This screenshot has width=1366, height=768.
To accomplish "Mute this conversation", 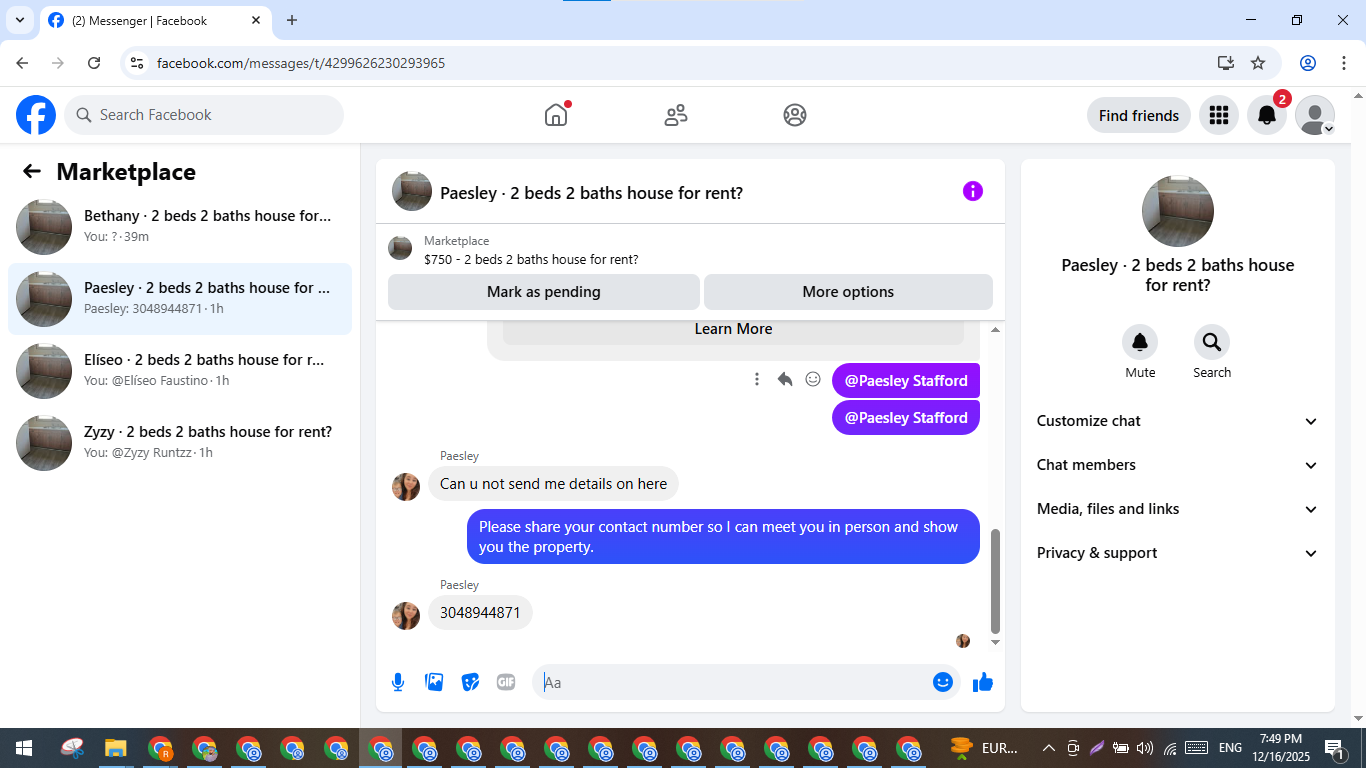I will pyautogui.click(x=1140, y=343).
